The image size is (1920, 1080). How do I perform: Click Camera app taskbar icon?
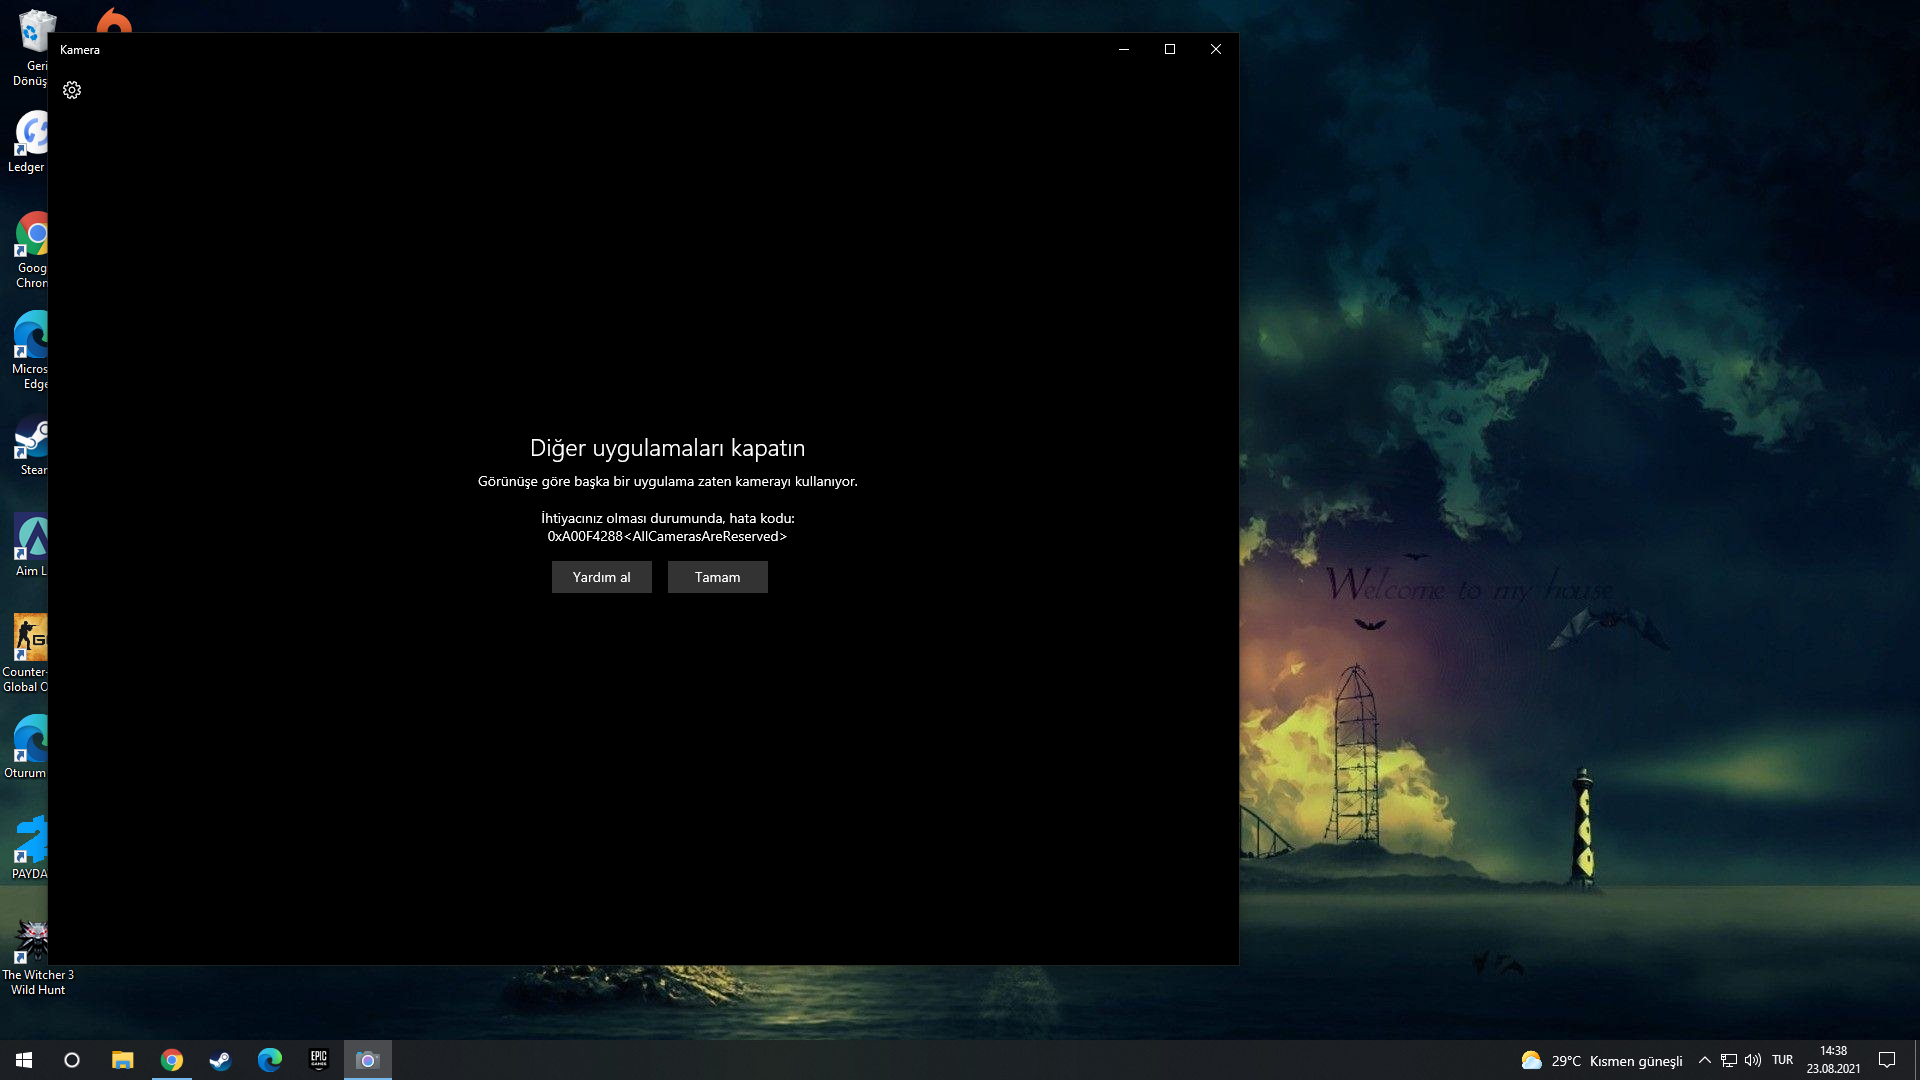click(368, 1060)
